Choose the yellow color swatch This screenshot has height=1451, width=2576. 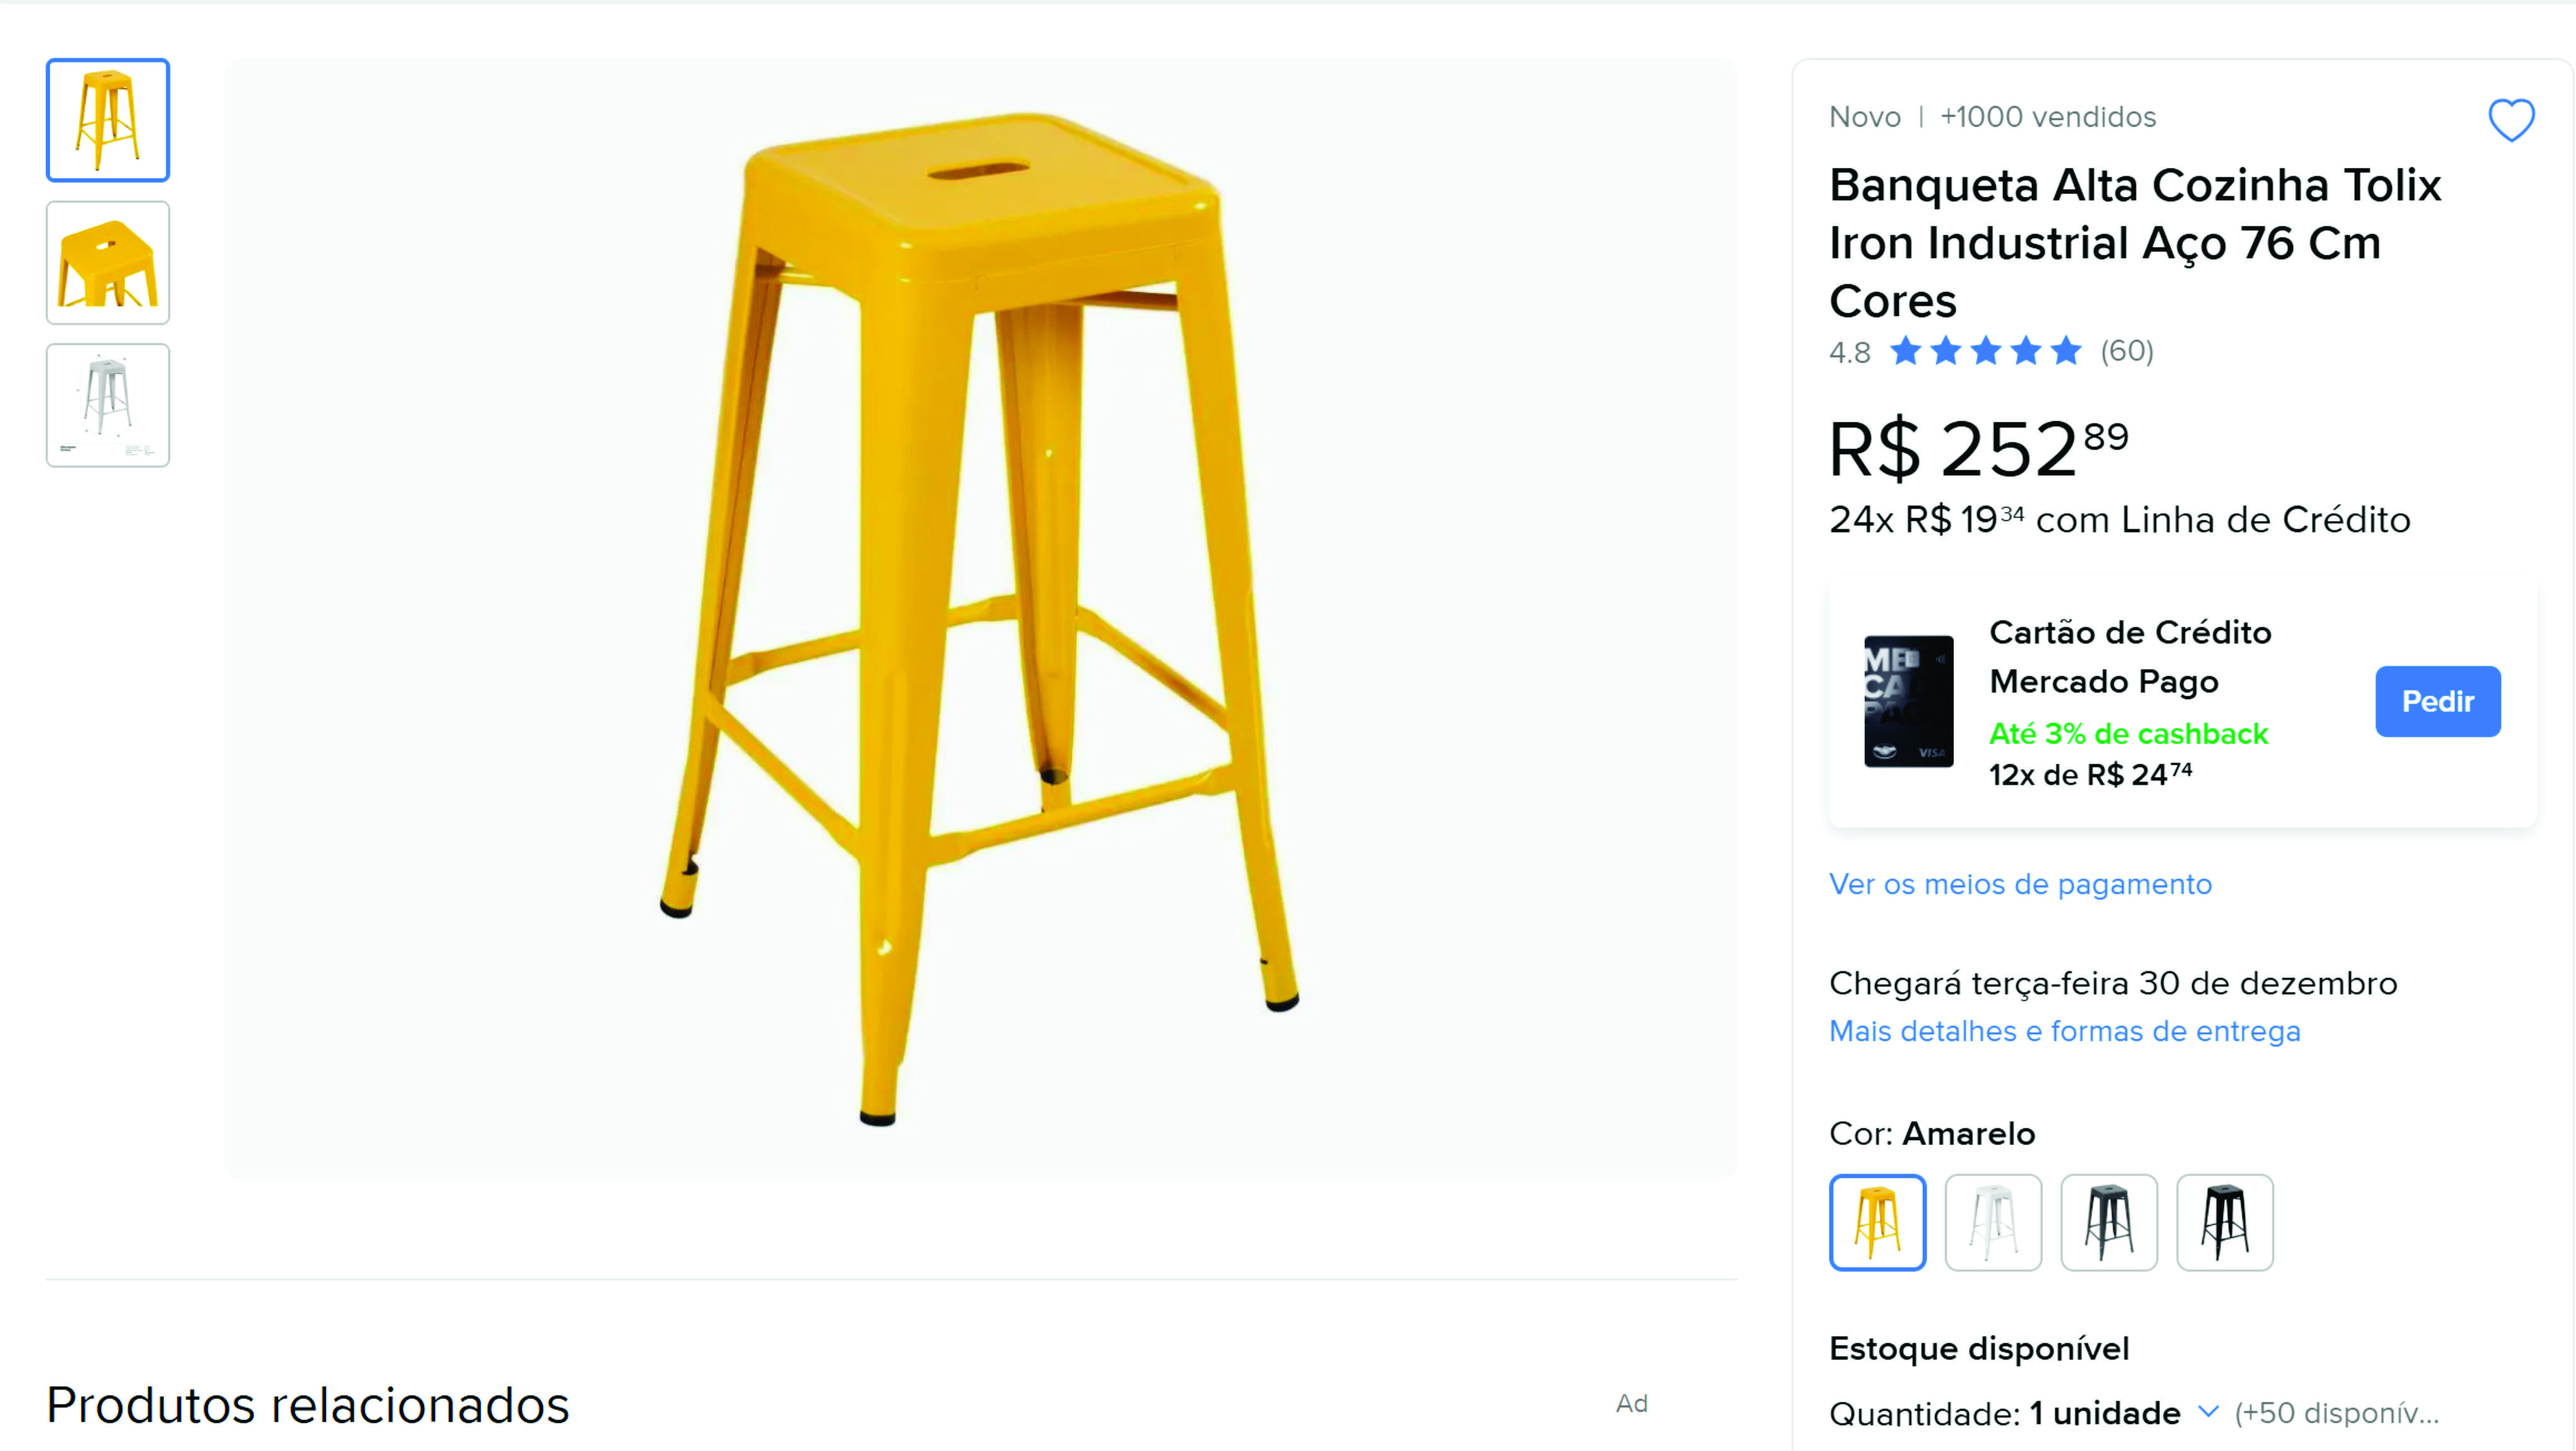[1877, 1222]
